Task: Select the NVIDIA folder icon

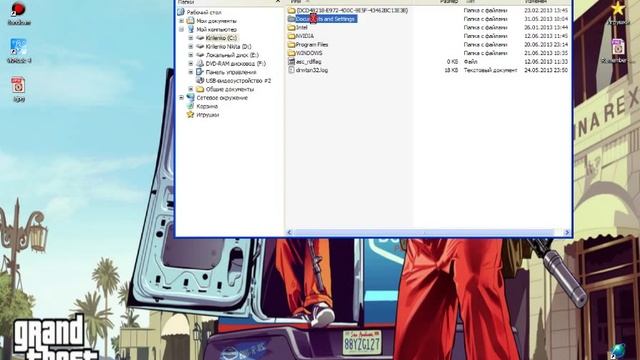Action: [x=291, y=36]
